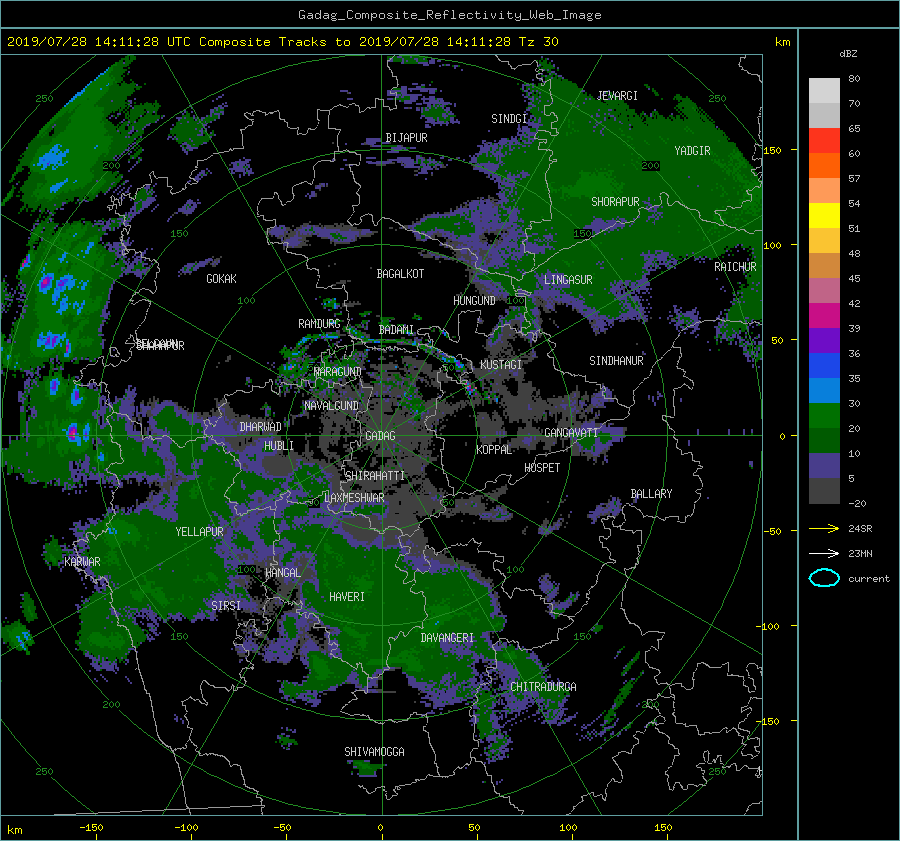The width and height of the screenshot is (900, 841).
Task: Pick the dark gray -20 dBZ swatch
Action: pos(824,491)
